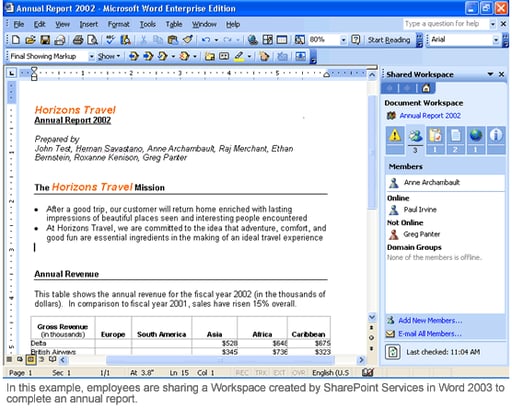This screenshot has height=408, width=512.
Task: Open the Accept Change dropdown arrow
Action: 173,56
